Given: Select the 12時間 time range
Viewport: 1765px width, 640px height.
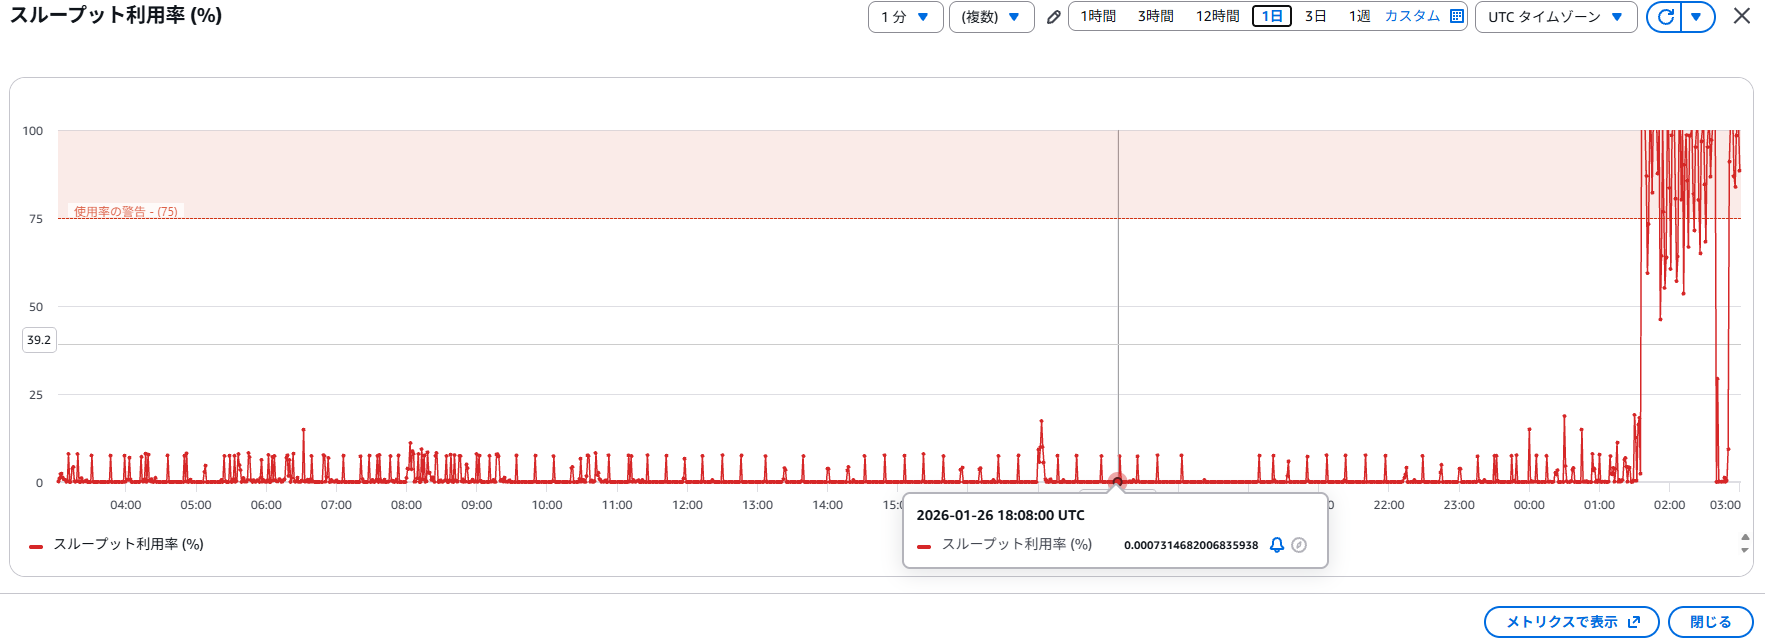Looking at the screenshot, I should coord(1218,16).
